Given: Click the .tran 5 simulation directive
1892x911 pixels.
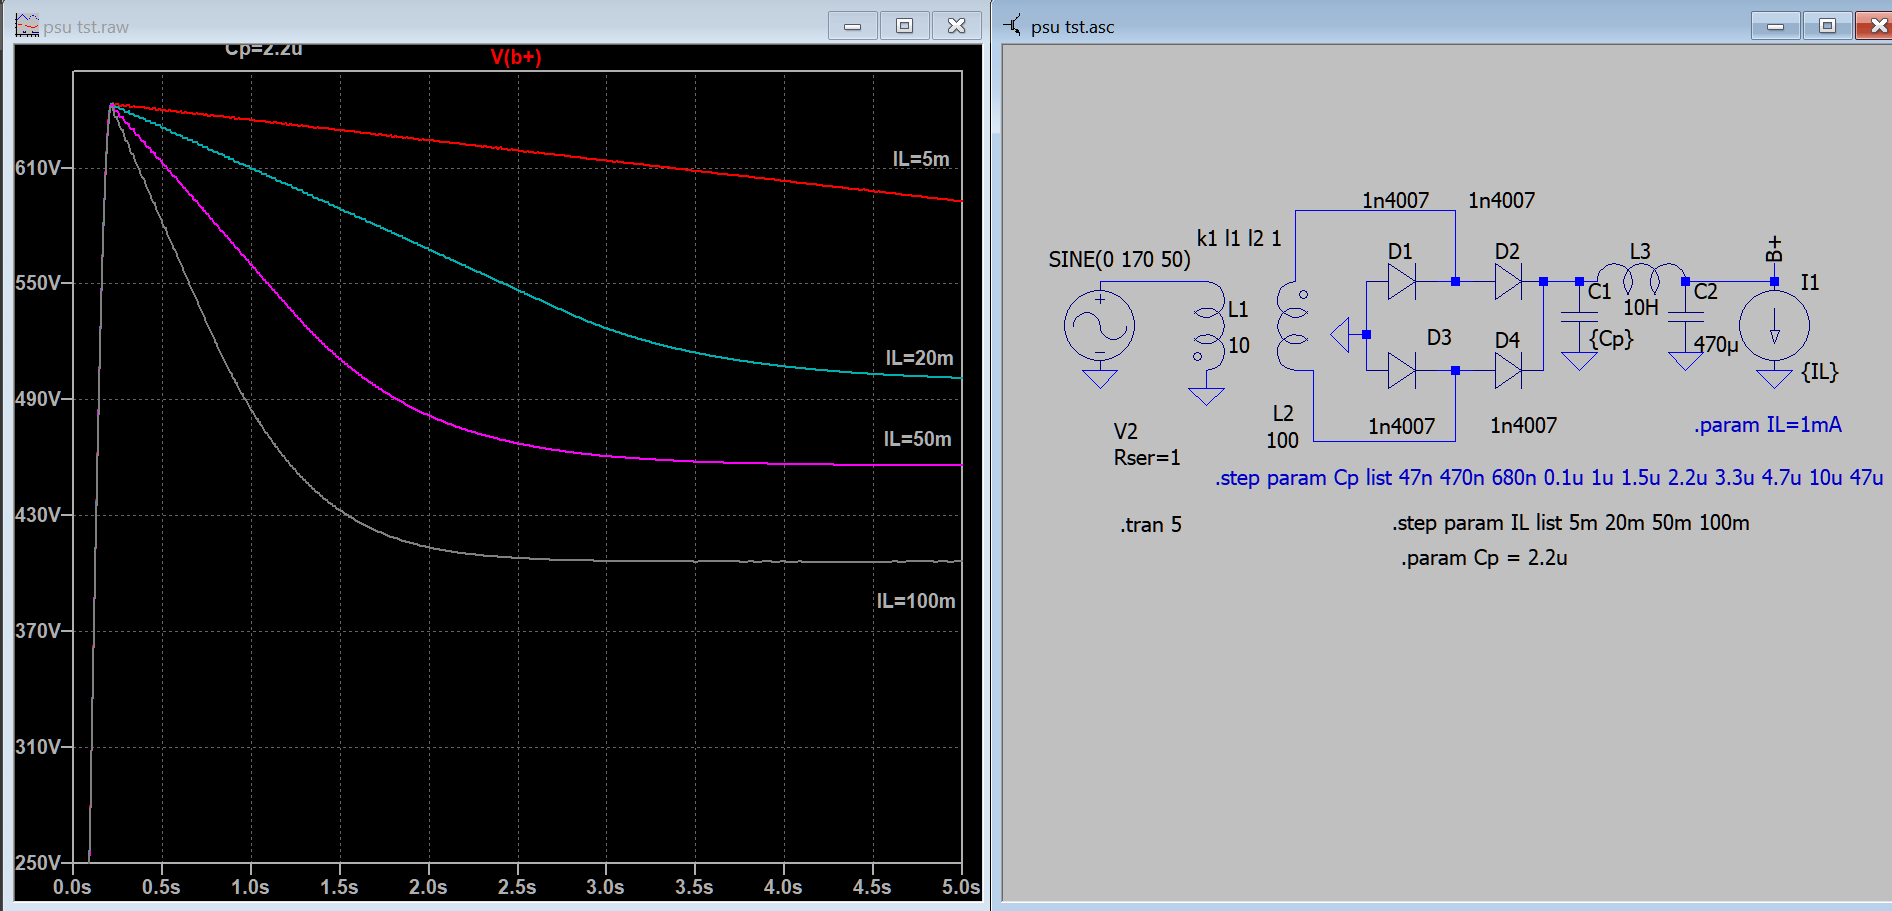Looking at the screenshot, I should pyautogui.click(x=1151, y=525).
